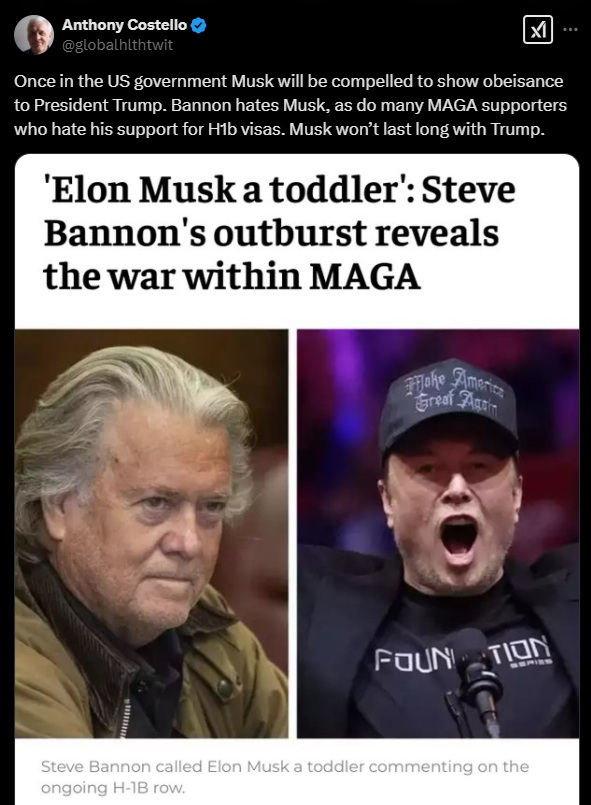
Task: Click the FOUNDATION text on the shirt
Action: tap(462, 658)
